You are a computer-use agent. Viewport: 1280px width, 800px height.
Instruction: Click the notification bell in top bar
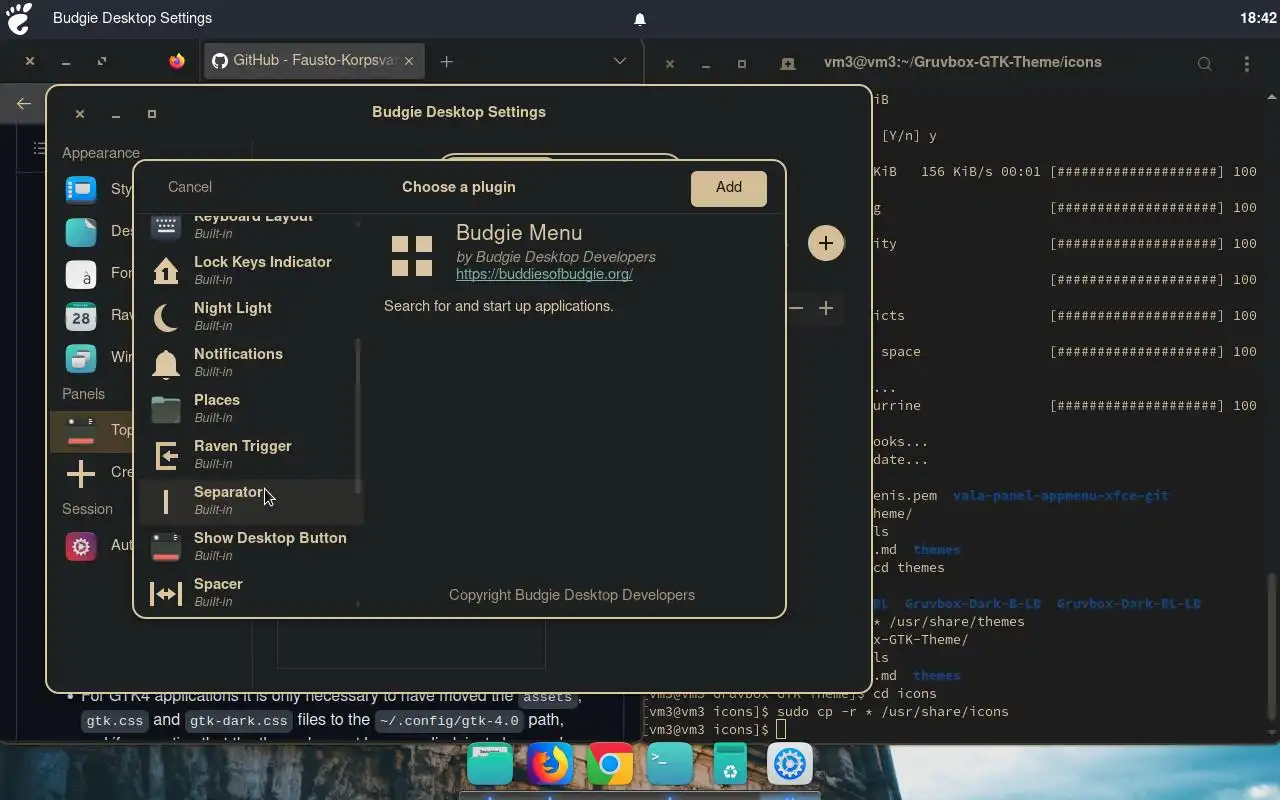click(x=640, y=18)
